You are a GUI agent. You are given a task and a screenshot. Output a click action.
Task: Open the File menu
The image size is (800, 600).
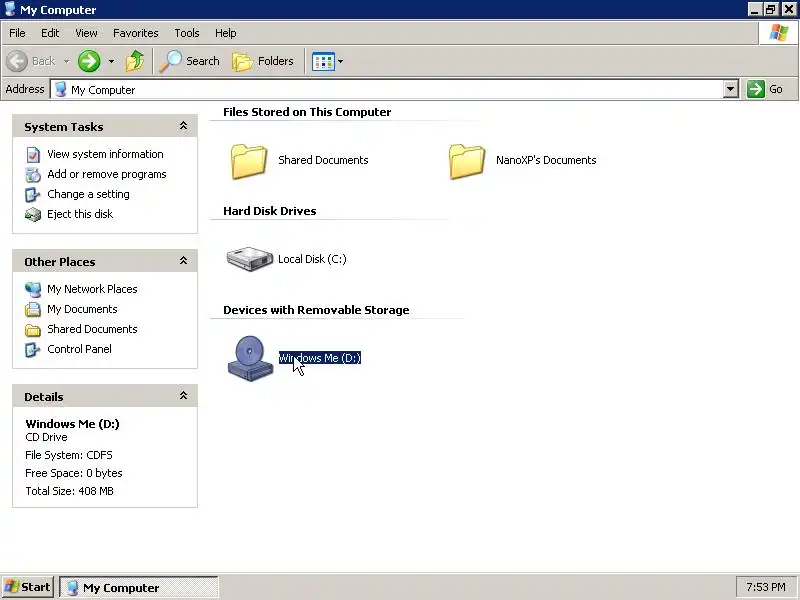17,33
